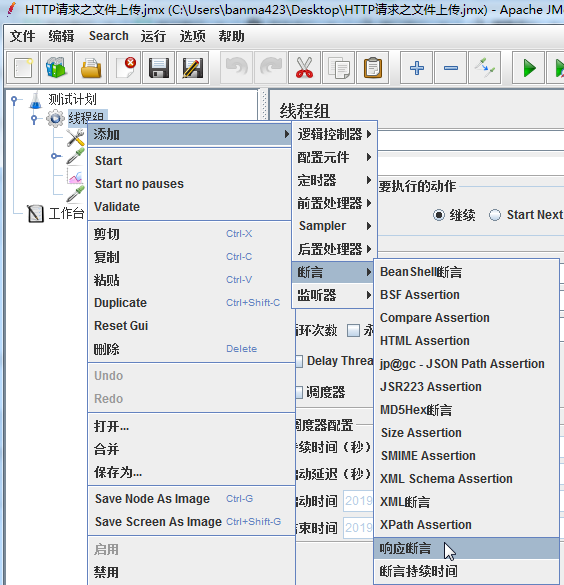
Task: Start the test with the green play icon
Action: click(529, 68)
